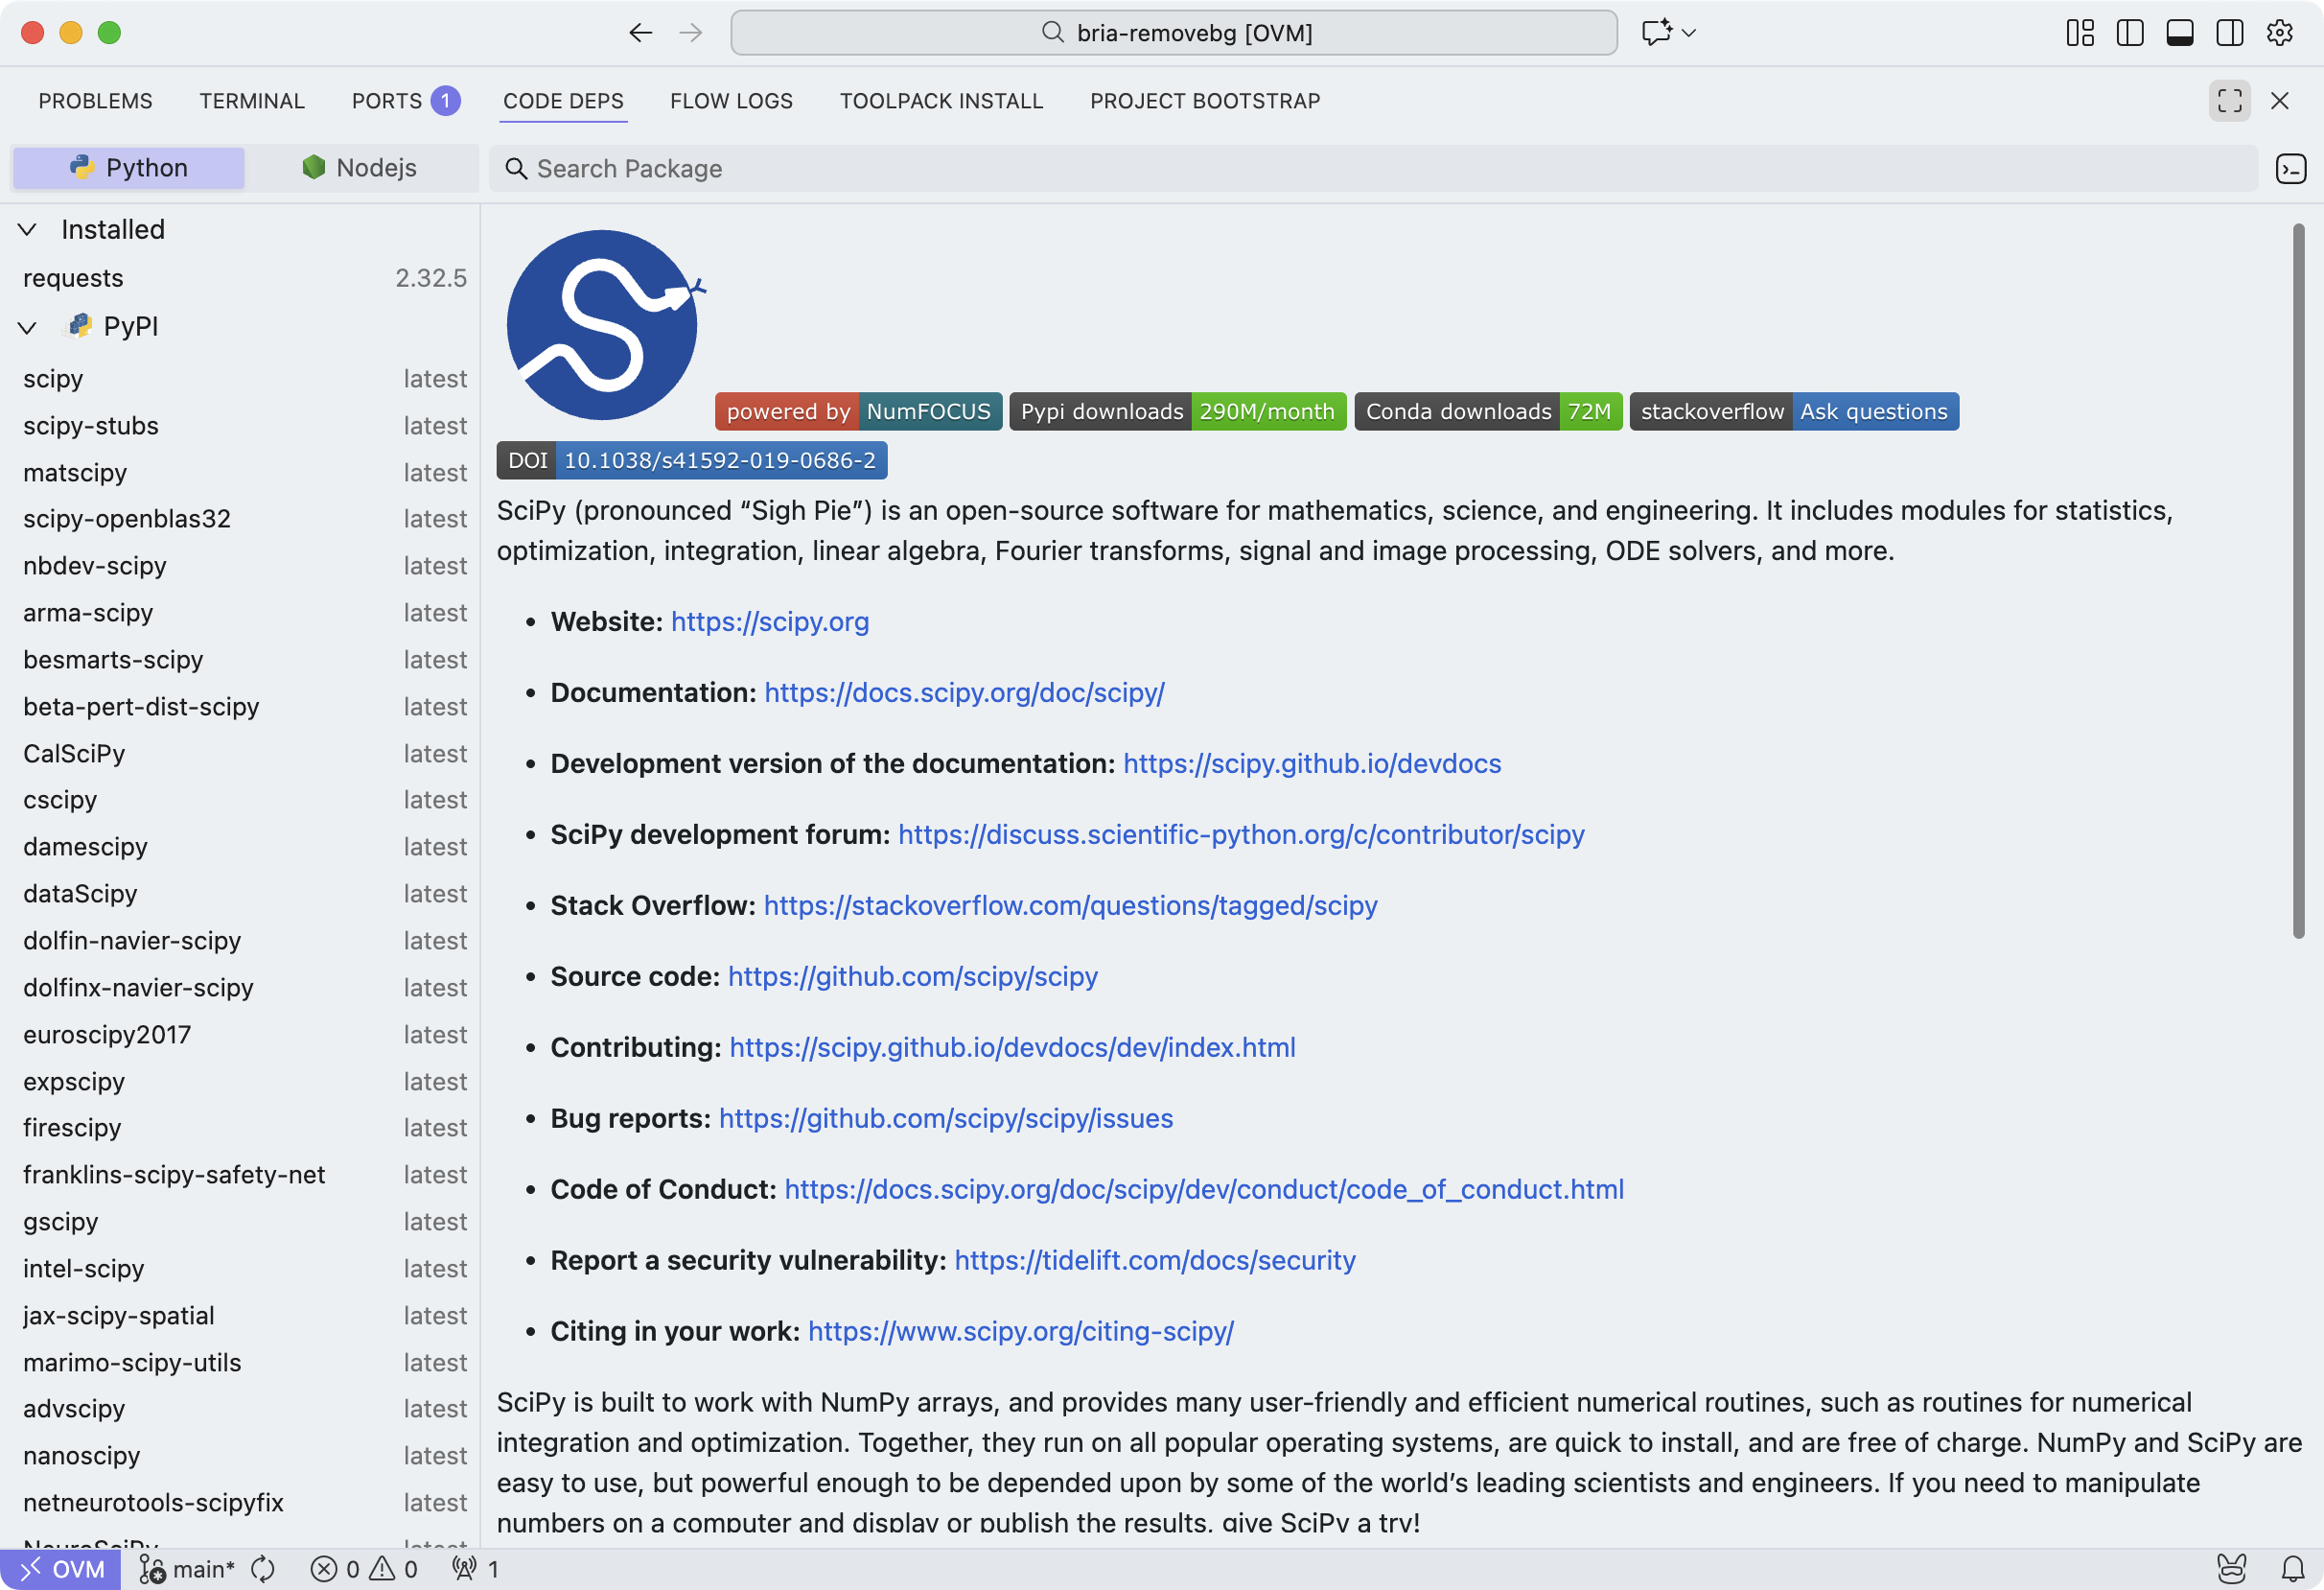This screenshot has width=2324, height=1590.
Task: Switch to the FLOW LOGS tab
Action: [731, 100]
